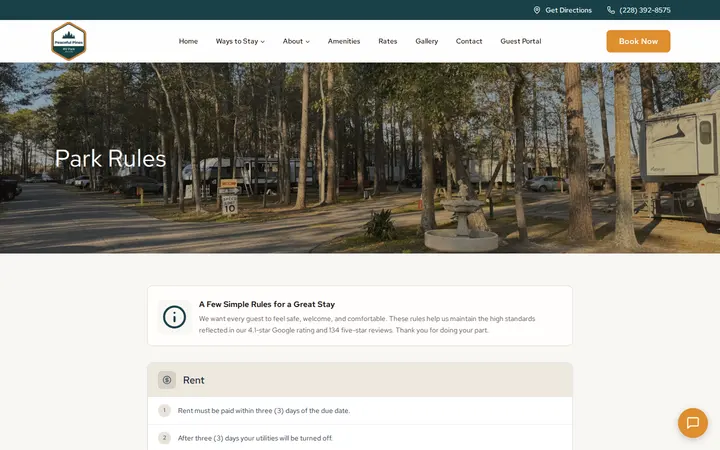
Task: Open the Contact page
Action: point(469,41)
